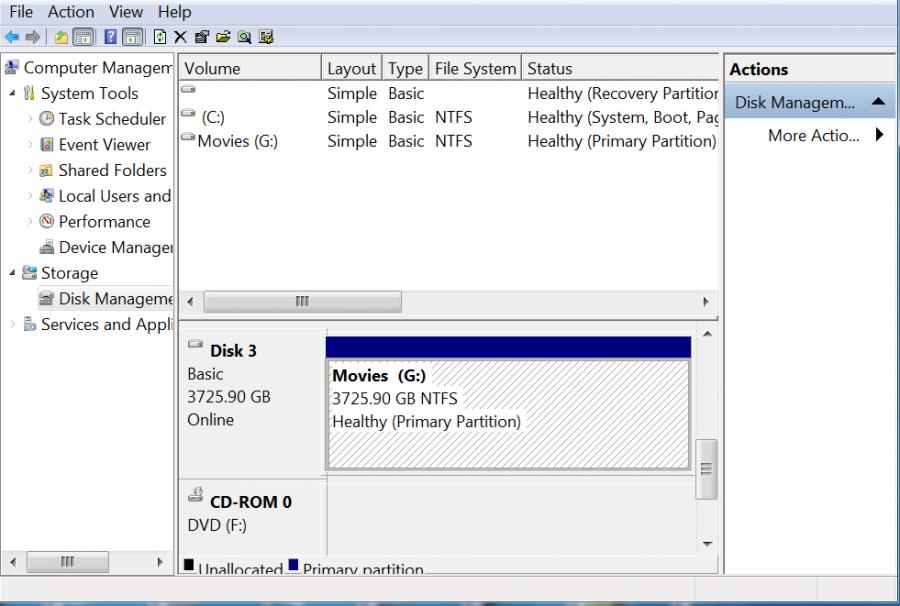Expand the Shared Folders node arrow

coord(30,170)
